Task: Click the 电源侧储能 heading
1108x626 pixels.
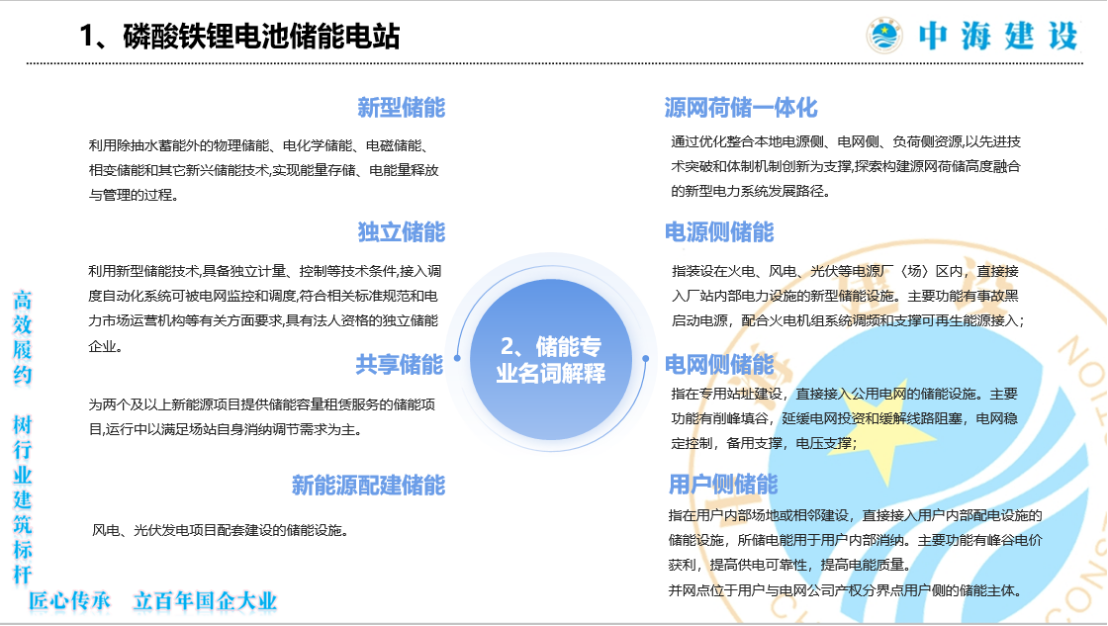Action: [x=719, y=232]
